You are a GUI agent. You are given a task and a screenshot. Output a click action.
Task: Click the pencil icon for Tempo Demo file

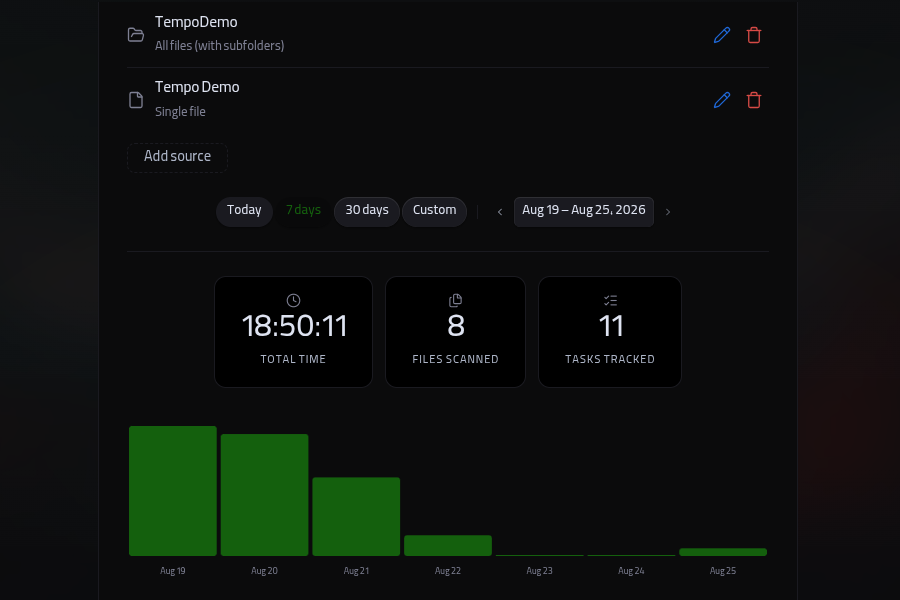click(x=721, y=100)
